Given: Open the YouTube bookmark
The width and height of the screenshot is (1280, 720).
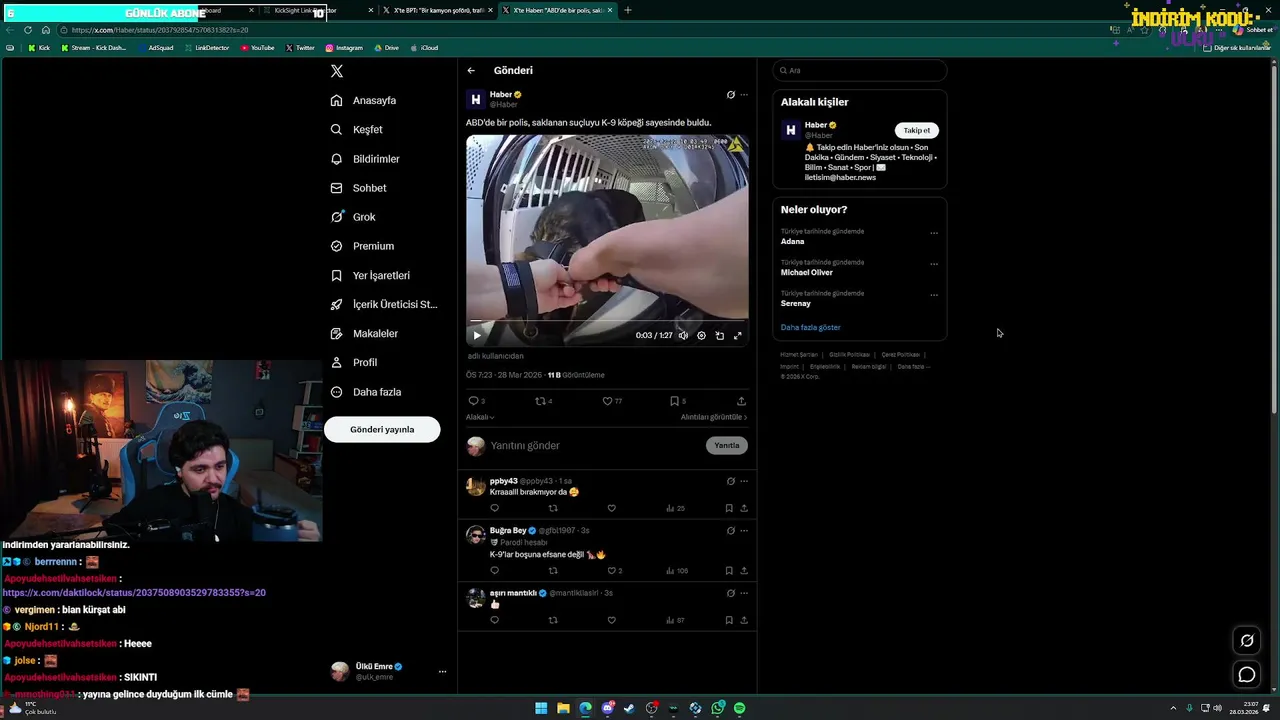Looking at the screenshot, I should pyautogui.click(x=258, y=48).
